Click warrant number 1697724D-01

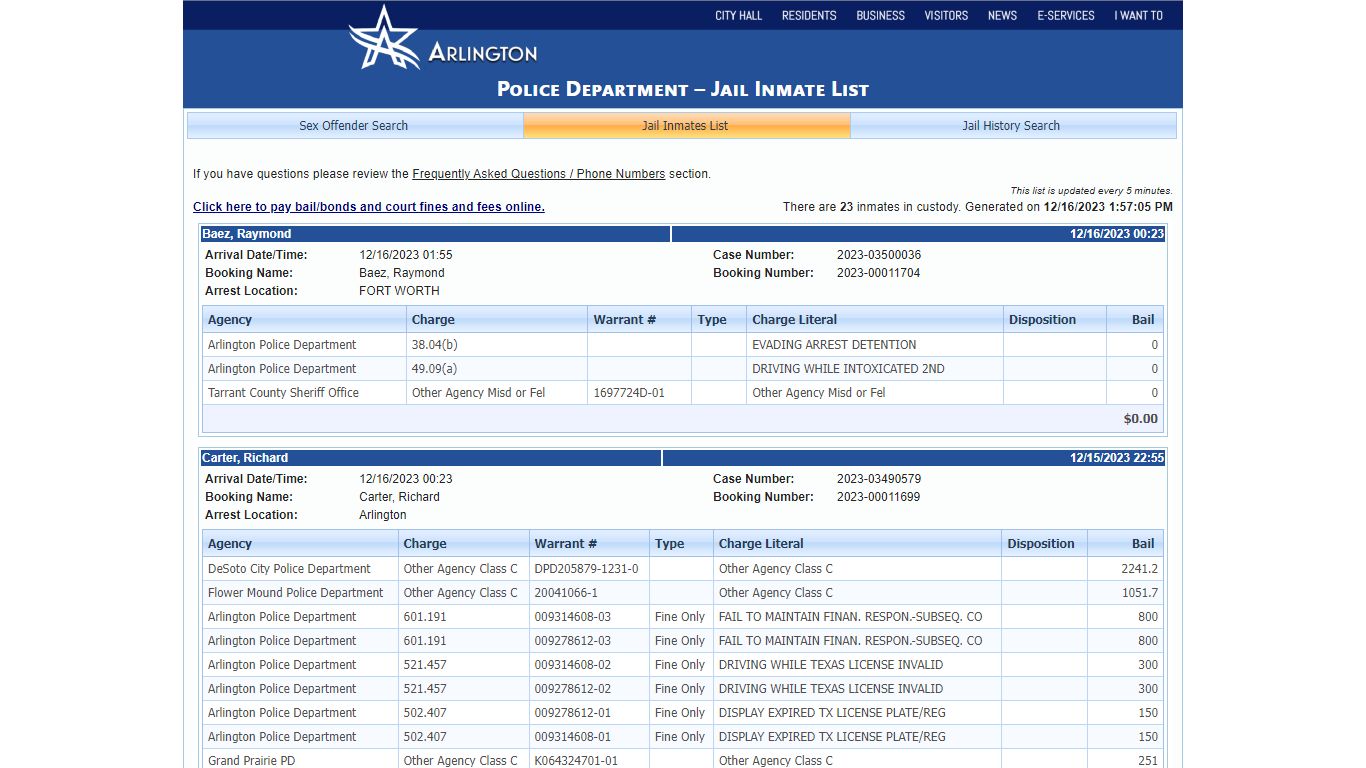pyautogui.click(x=629, y=393)
